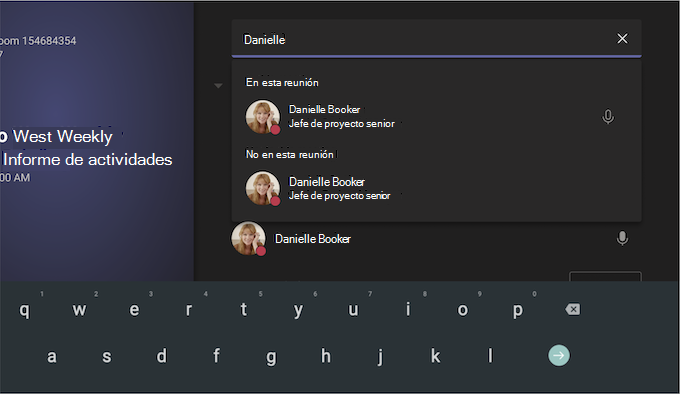Click the No en esta reunión section header
The image size is (680, 394).
pyautogui.click(x=290, y=154)
